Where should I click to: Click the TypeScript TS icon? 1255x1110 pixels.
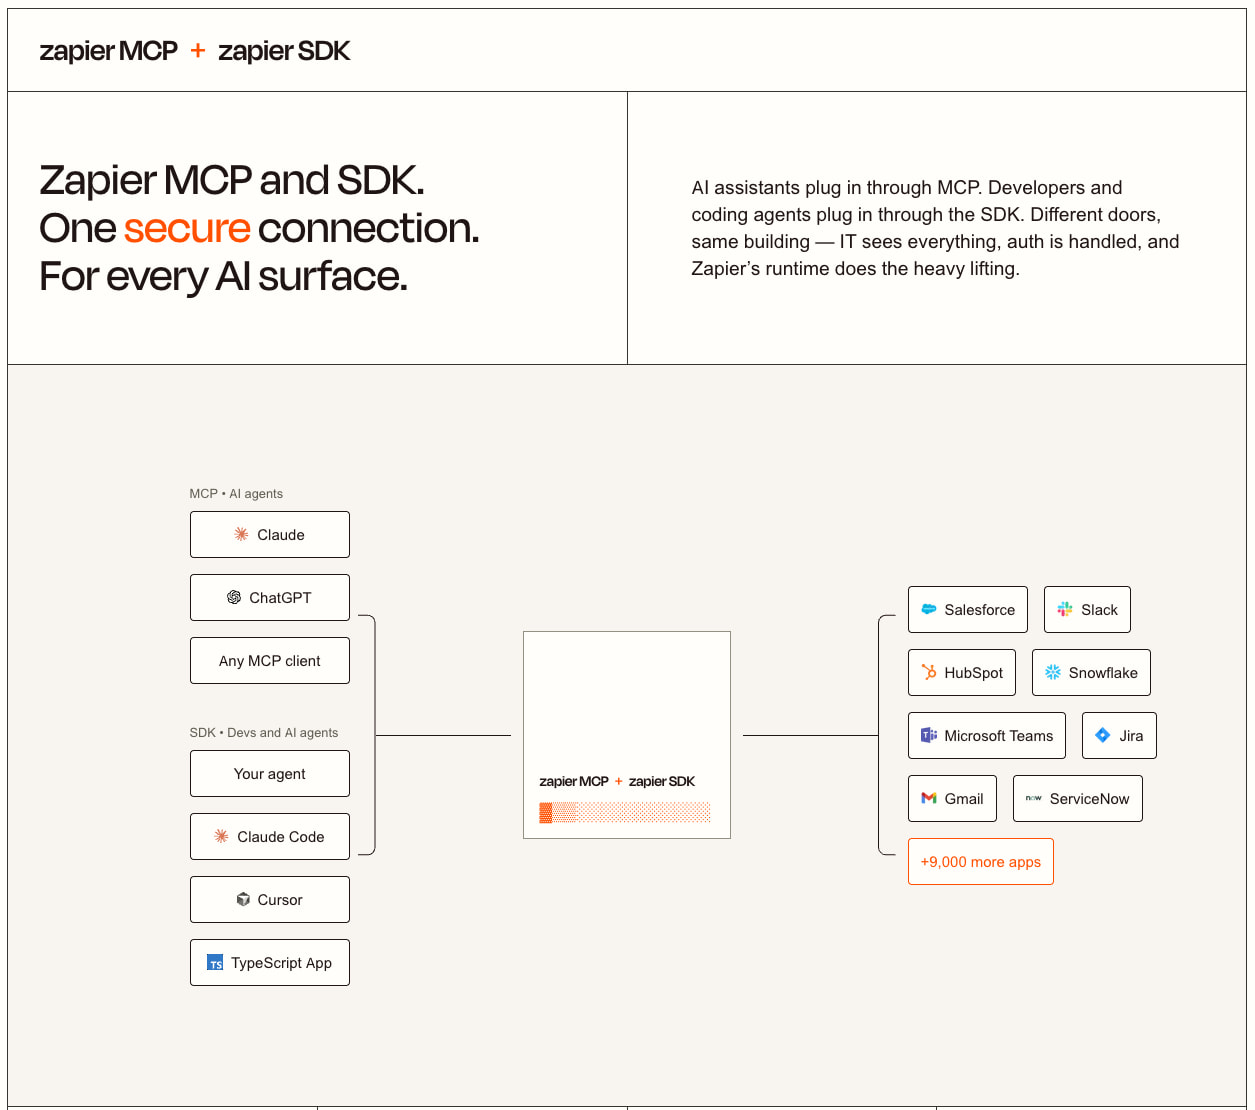coord(215,963)
